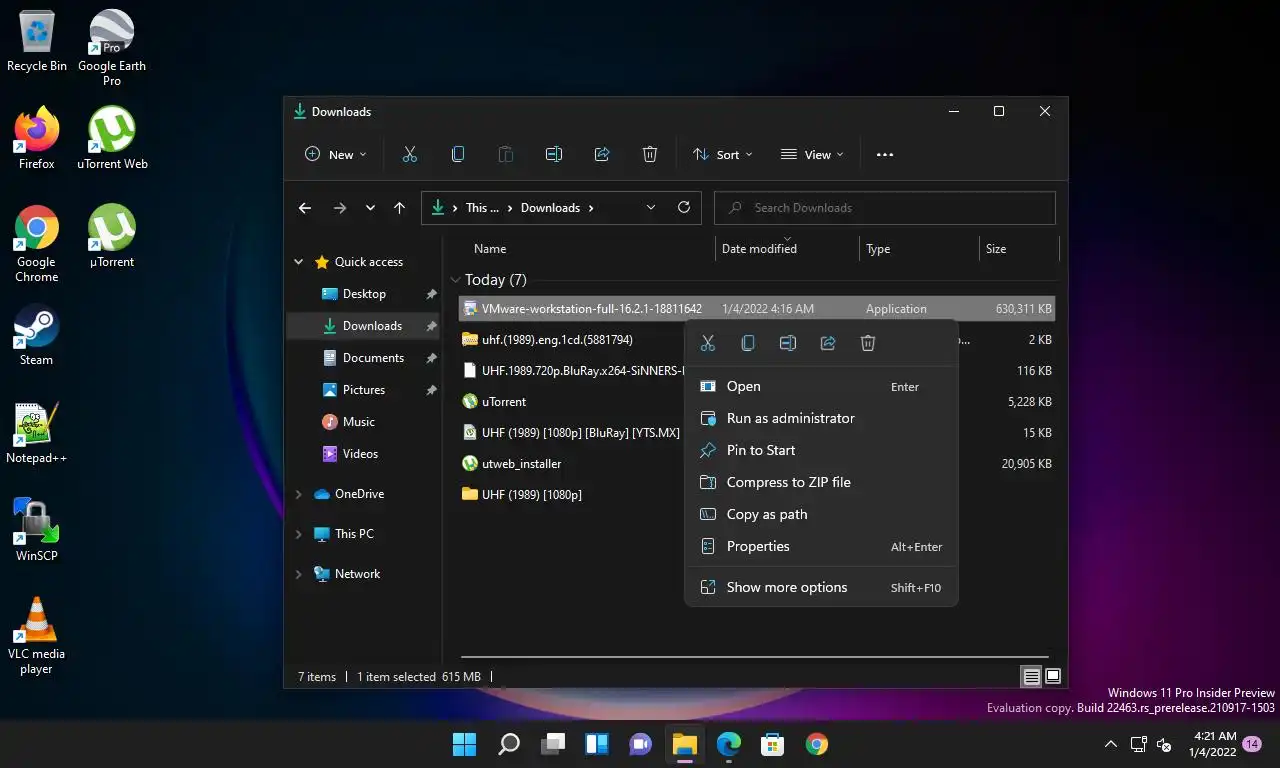Open taskbar Search magnifier
The height and width of the screenshot is (768, 1280).
509,744
